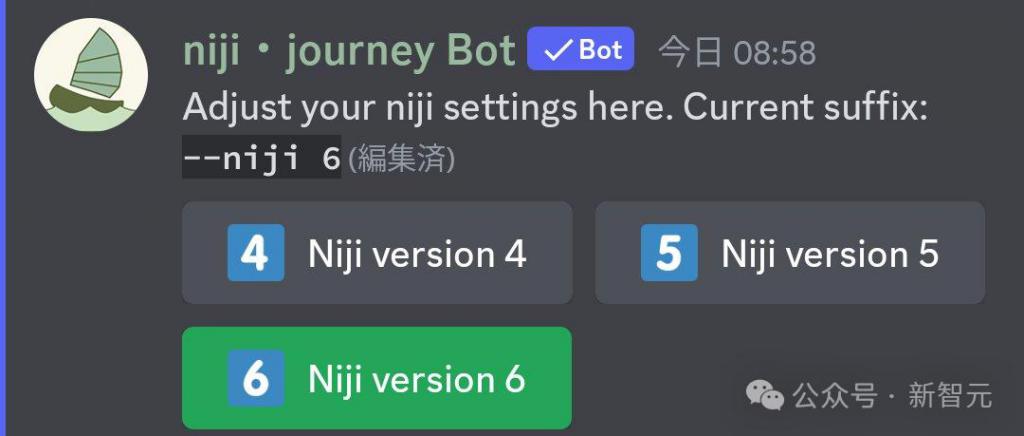
Task: Select the verified Bot tag badge
Action: pos(581,48)
